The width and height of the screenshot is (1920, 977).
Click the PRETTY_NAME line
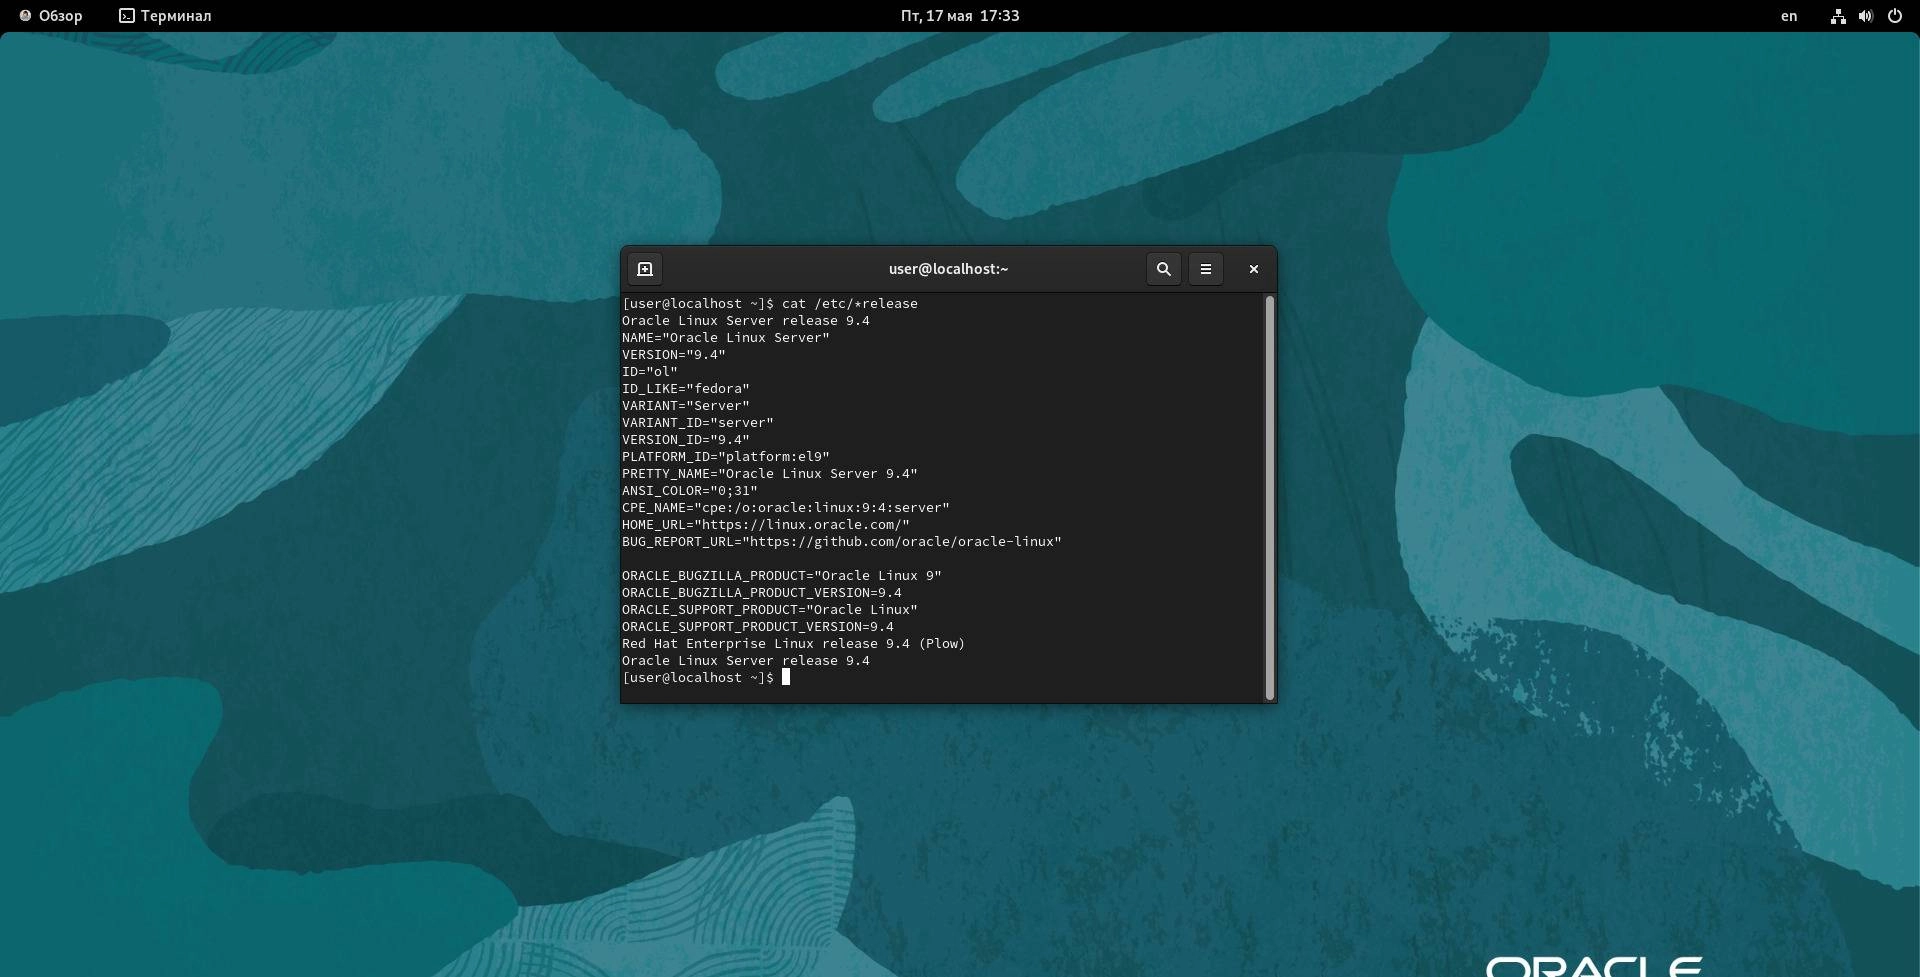tap(770, 474)
